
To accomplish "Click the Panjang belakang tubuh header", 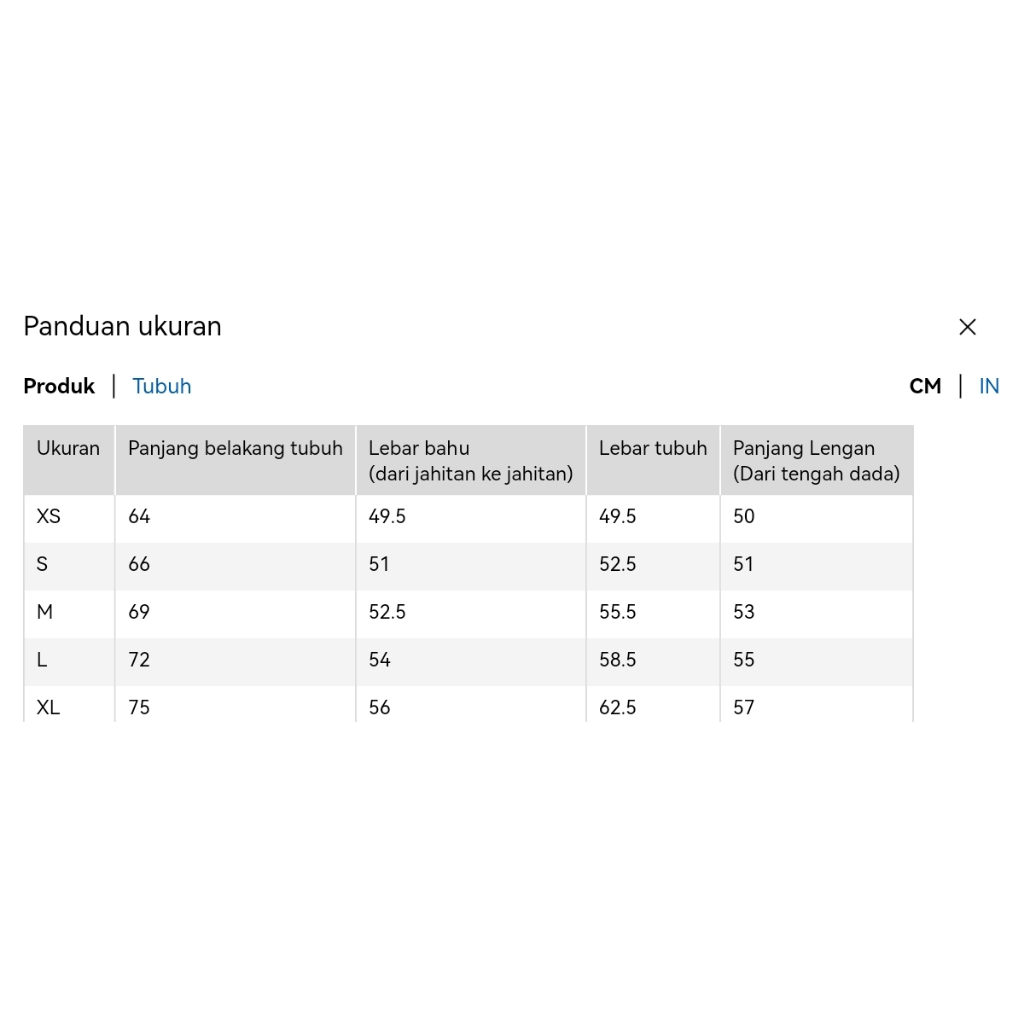I will pyautogui.click(x=235, y=449).
